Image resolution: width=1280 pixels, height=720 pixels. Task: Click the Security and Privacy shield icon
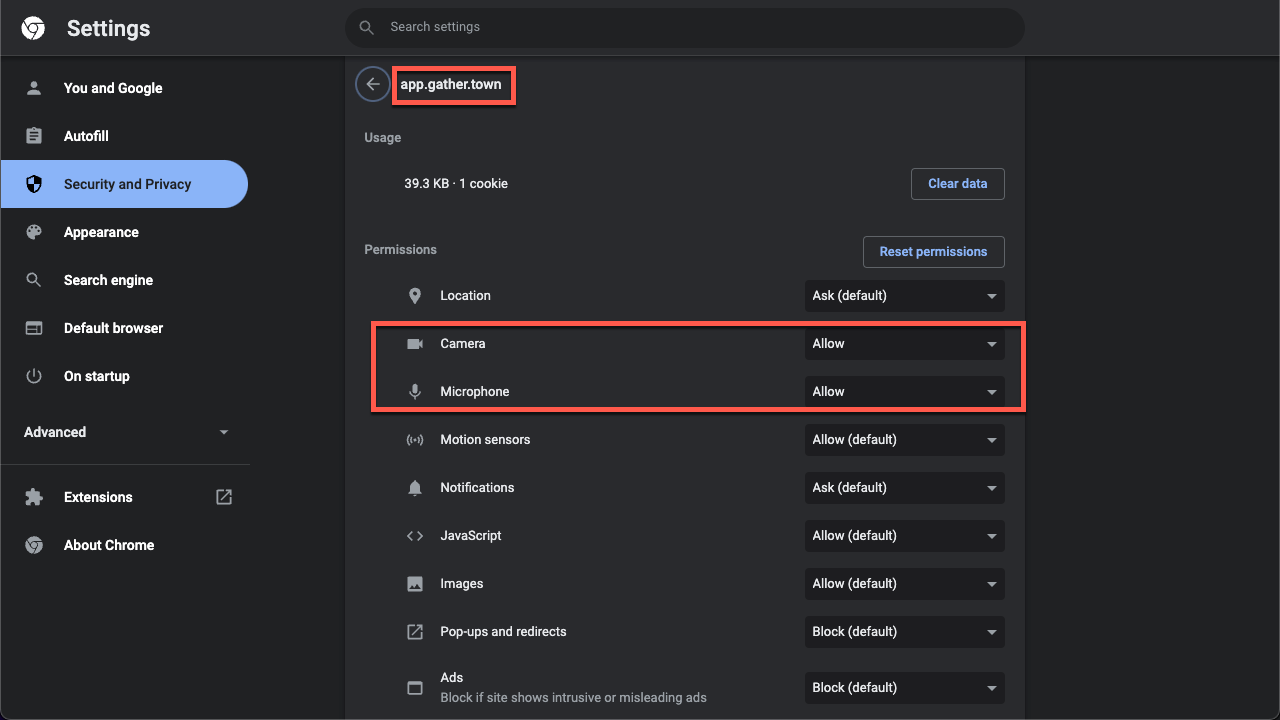click(x=34, y=184)
